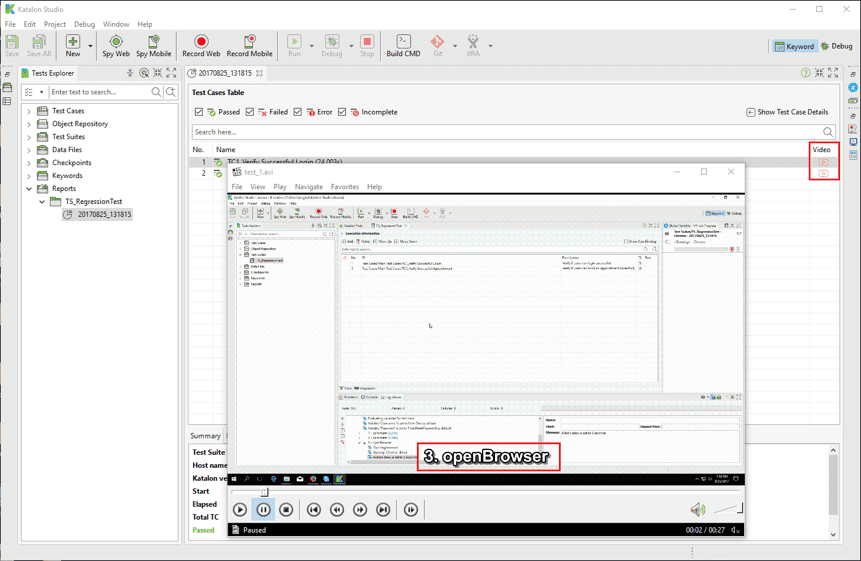Open the Window menu
Screen dimensions: 861x561
(116, 24)
